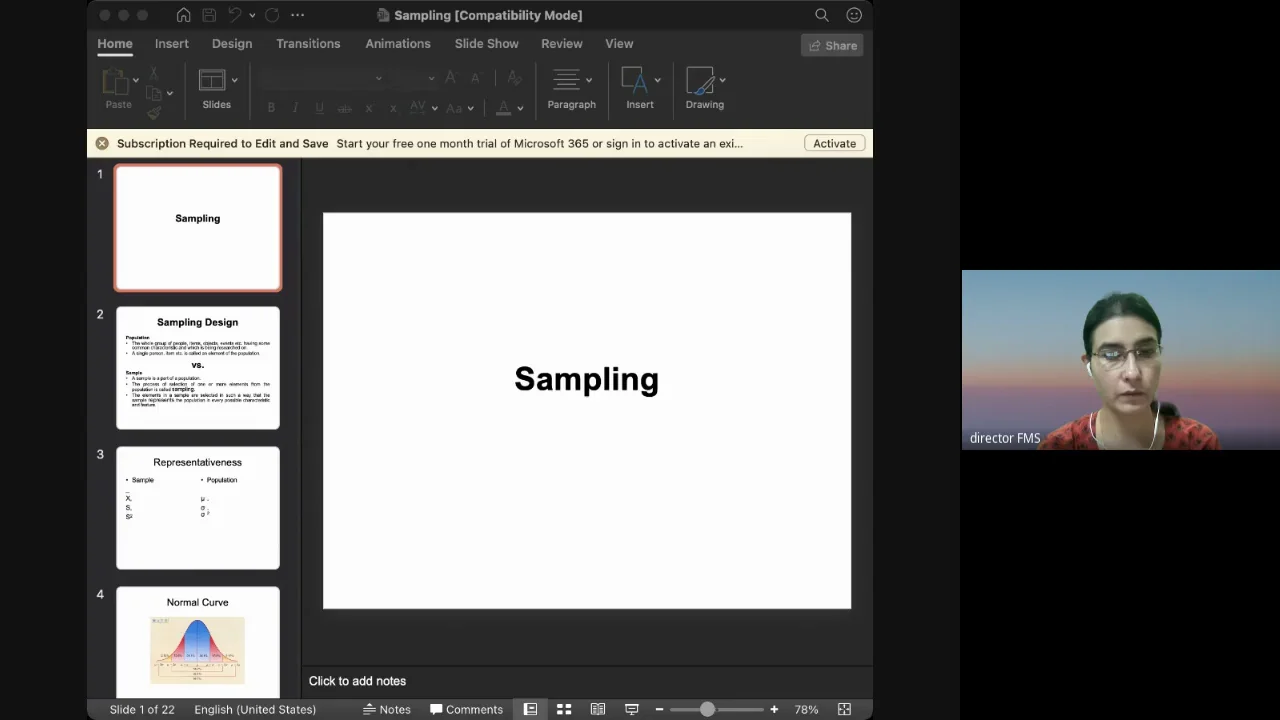Click the Save disk icon

(x=209, y=15)
